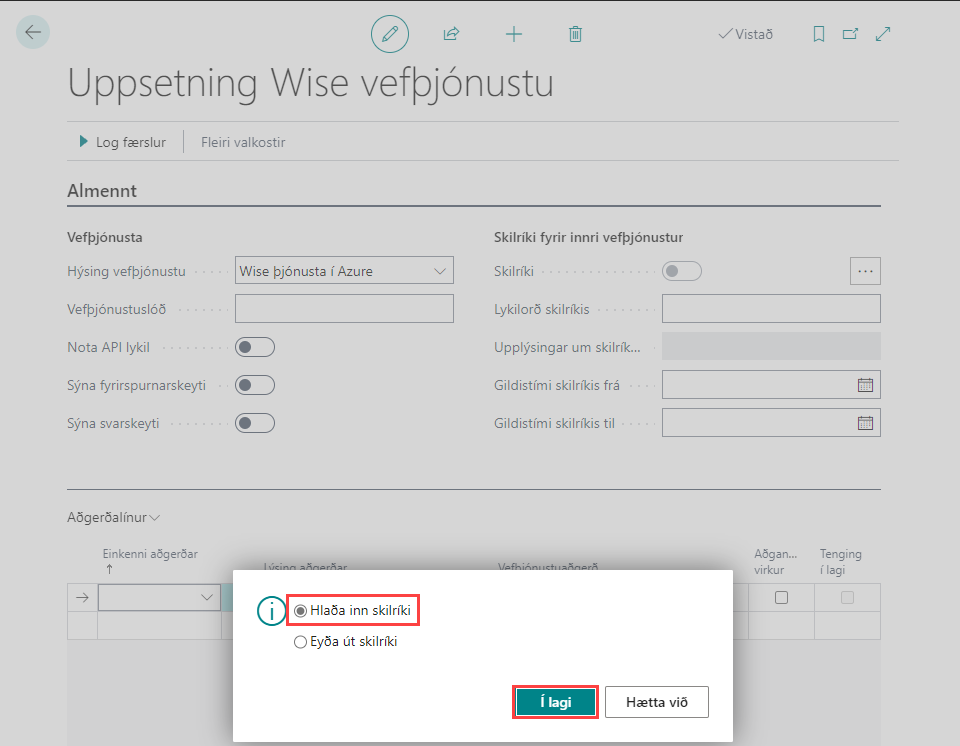Click the back arrow button
The width and height of the screenshot is (960, 746).
[33, 33]
